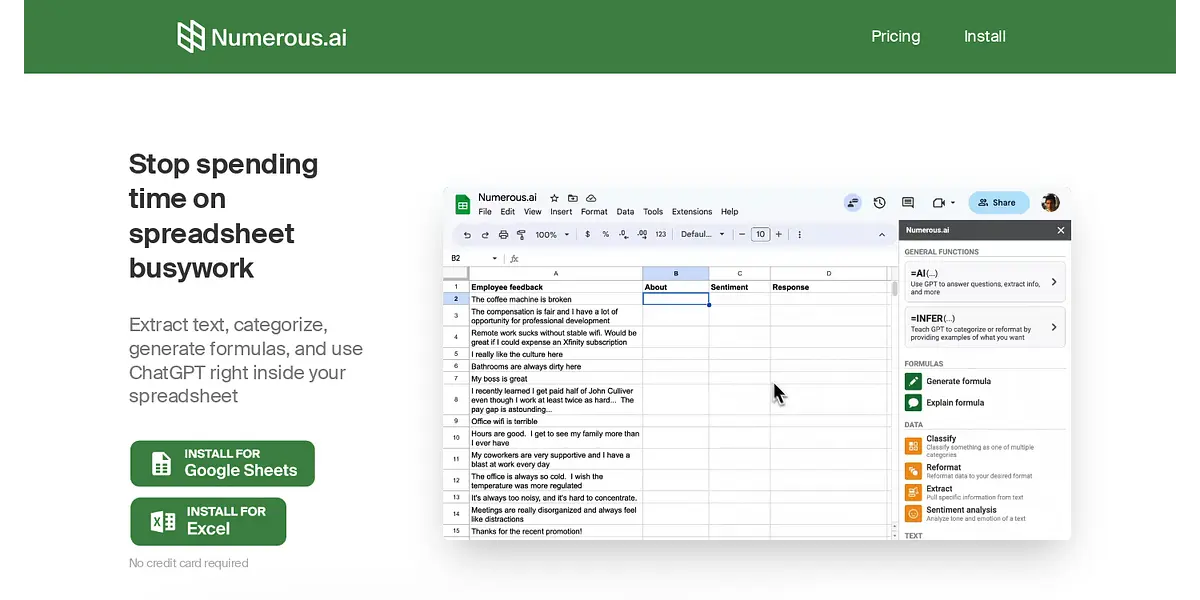Open the Pricing link in header
1200x600 pixels.
(x=895, y=36)
